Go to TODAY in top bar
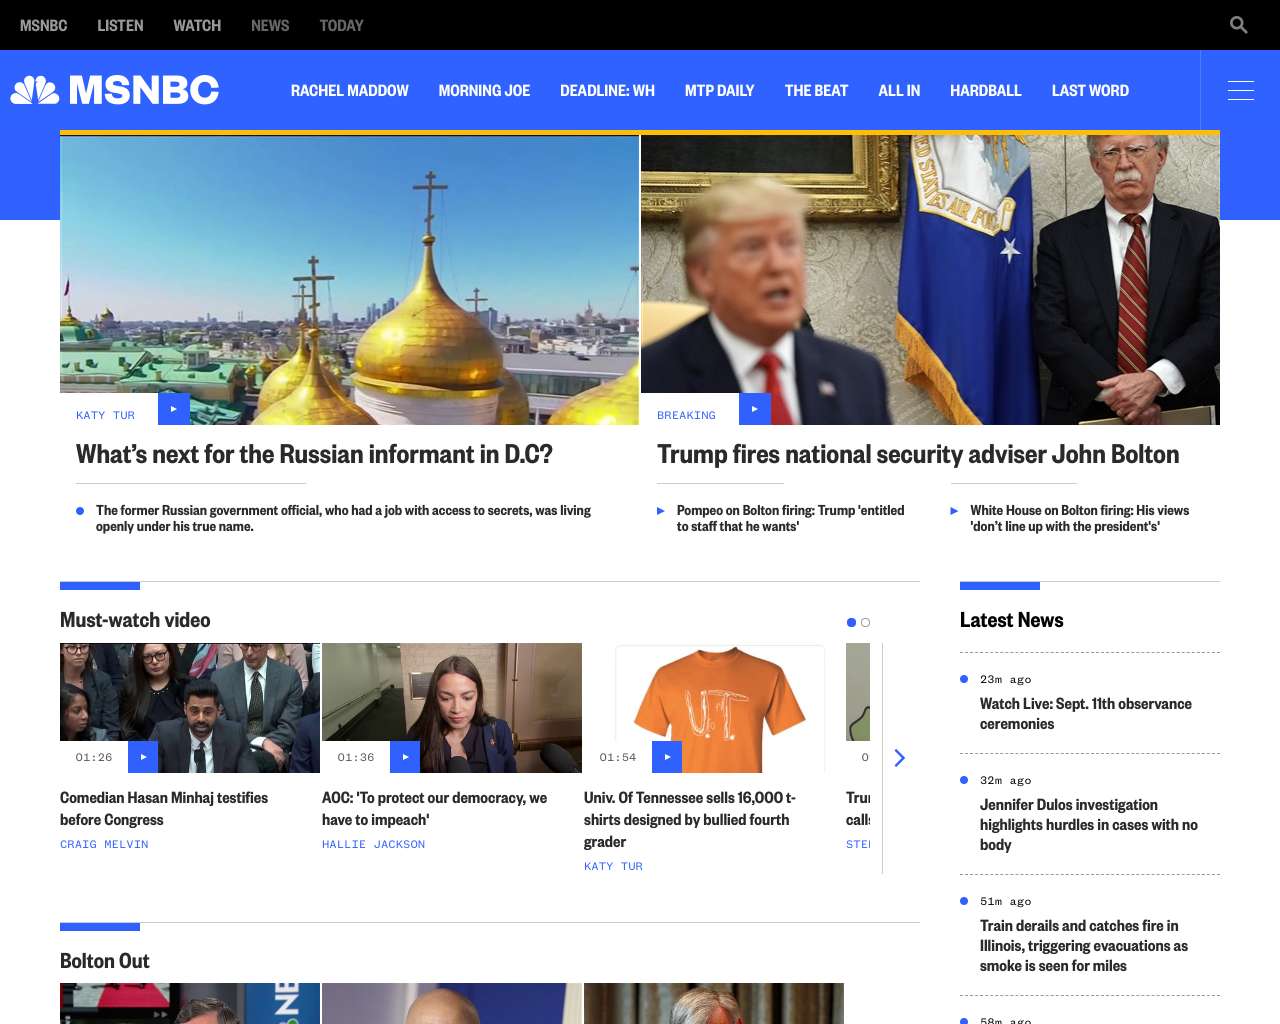The image size is (1280, 1024). (341, 25)
